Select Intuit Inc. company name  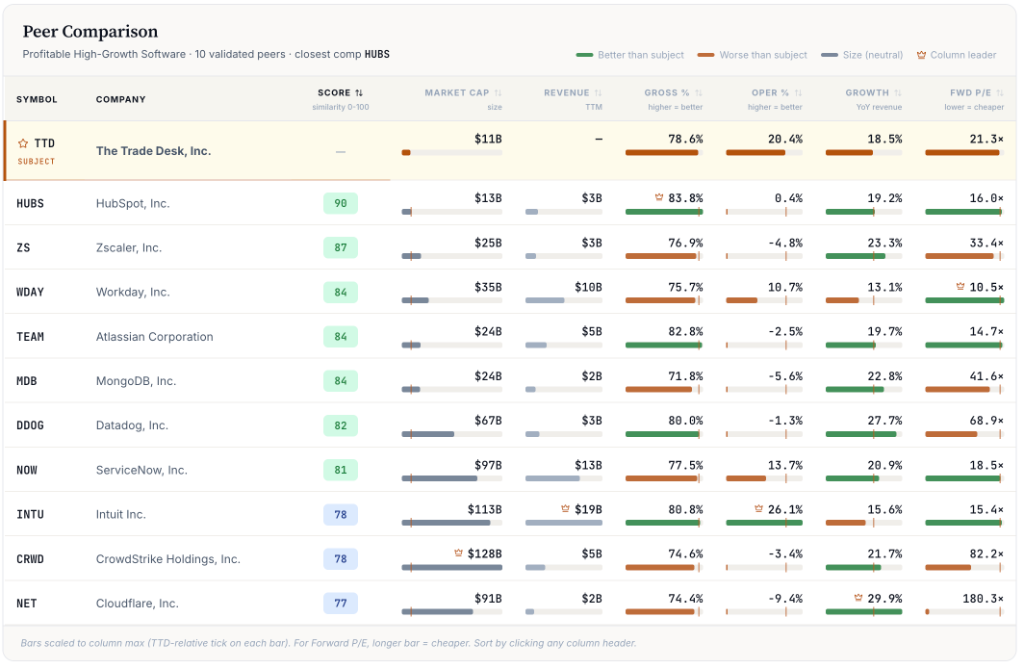click(121, 514)
